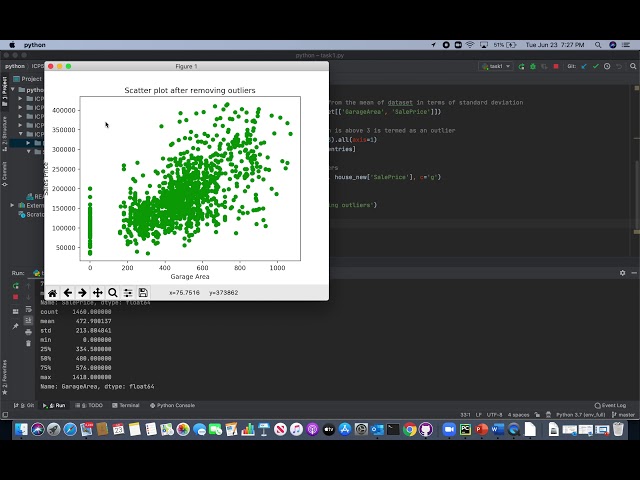Viewport: 640px width, 480px height.
Task: Open PyCharm from the Dock
Action: [x=465, y=429]
